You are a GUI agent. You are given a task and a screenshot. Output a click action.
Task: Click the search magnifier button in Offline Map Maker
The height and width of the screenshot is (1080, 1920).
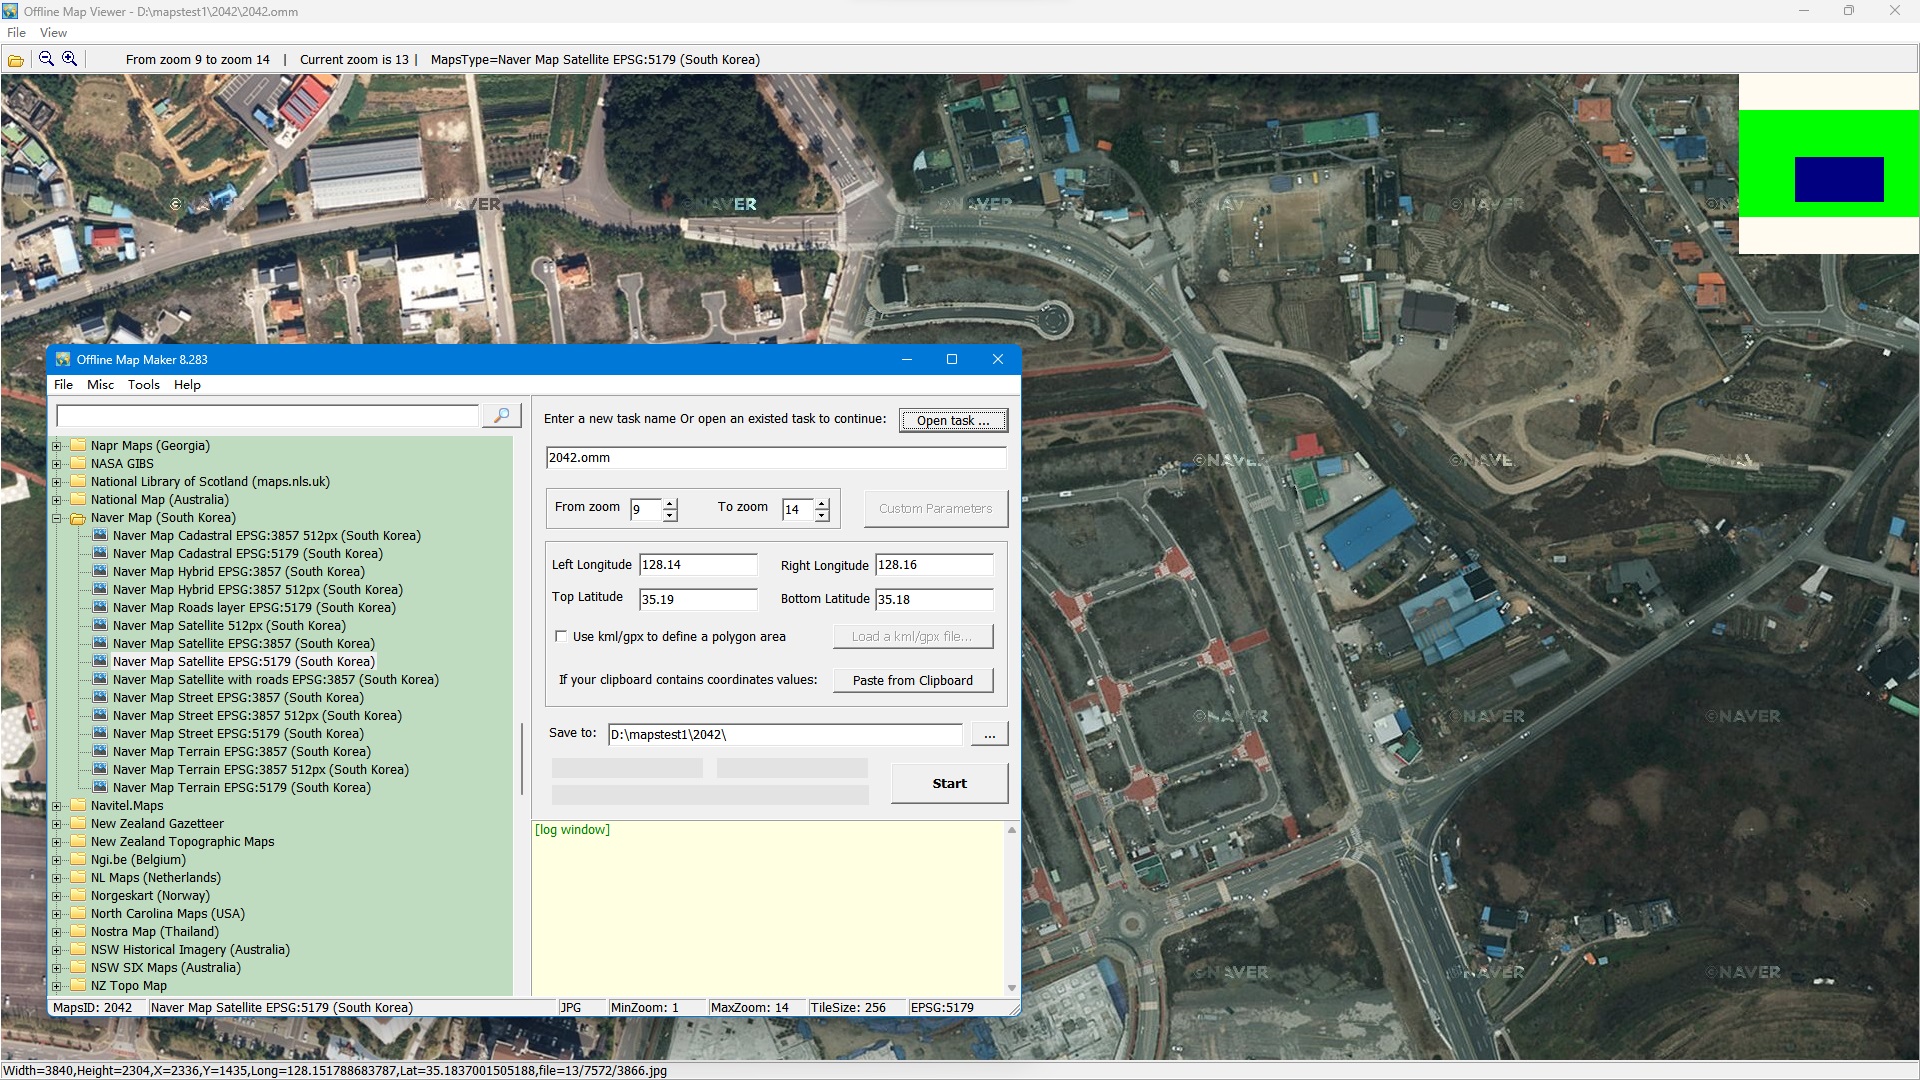tap(502, 415)
